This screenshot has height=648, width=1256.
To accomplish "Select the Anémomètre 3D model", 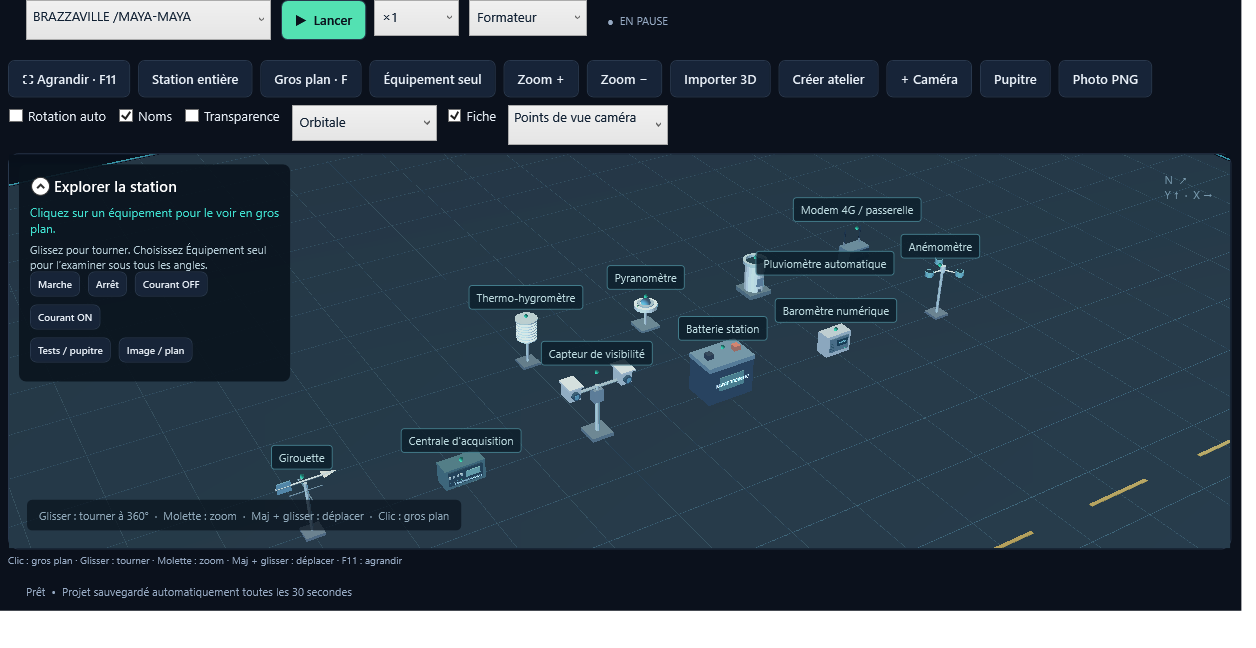I will (x=938, y=288).
